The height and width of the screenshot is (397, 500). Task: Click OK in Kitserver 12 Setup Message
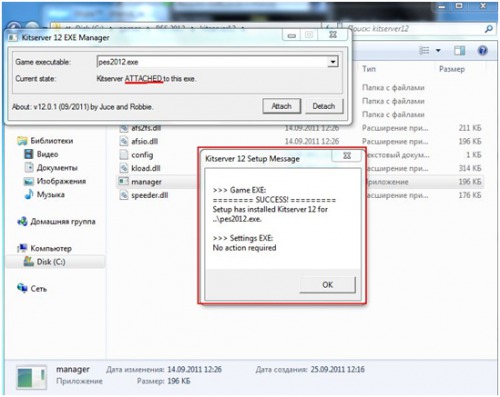(327, 285)
